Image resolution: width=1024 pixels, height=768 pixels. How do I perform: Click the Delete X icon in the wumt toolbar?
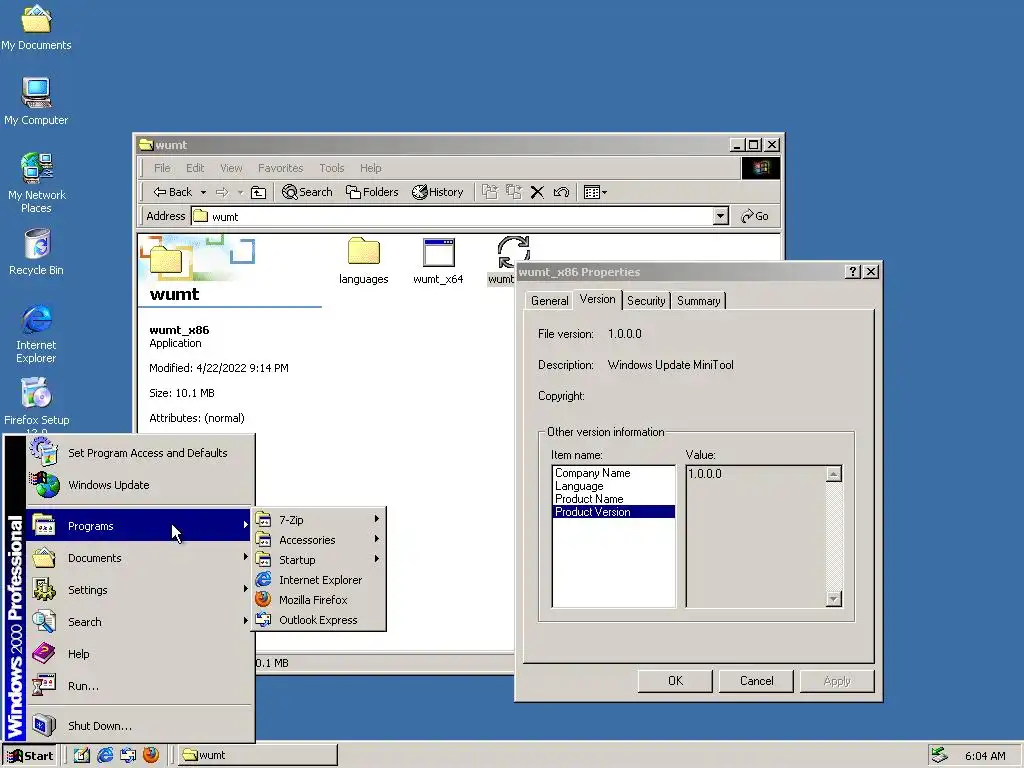coord(537,192)
